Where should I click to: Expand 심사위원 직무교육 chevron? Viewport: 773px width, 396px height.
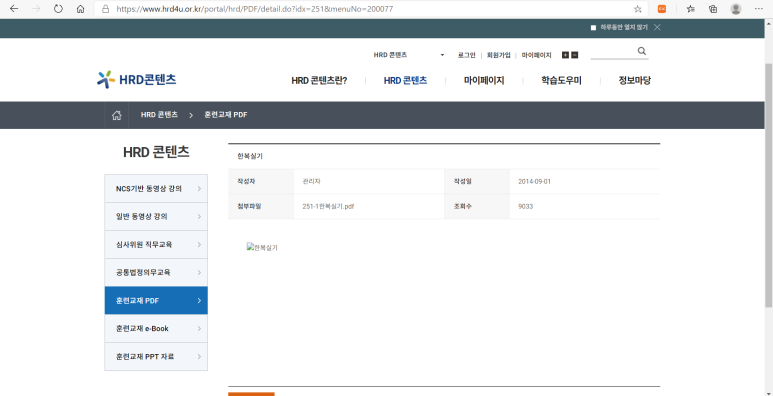[199, 245]
